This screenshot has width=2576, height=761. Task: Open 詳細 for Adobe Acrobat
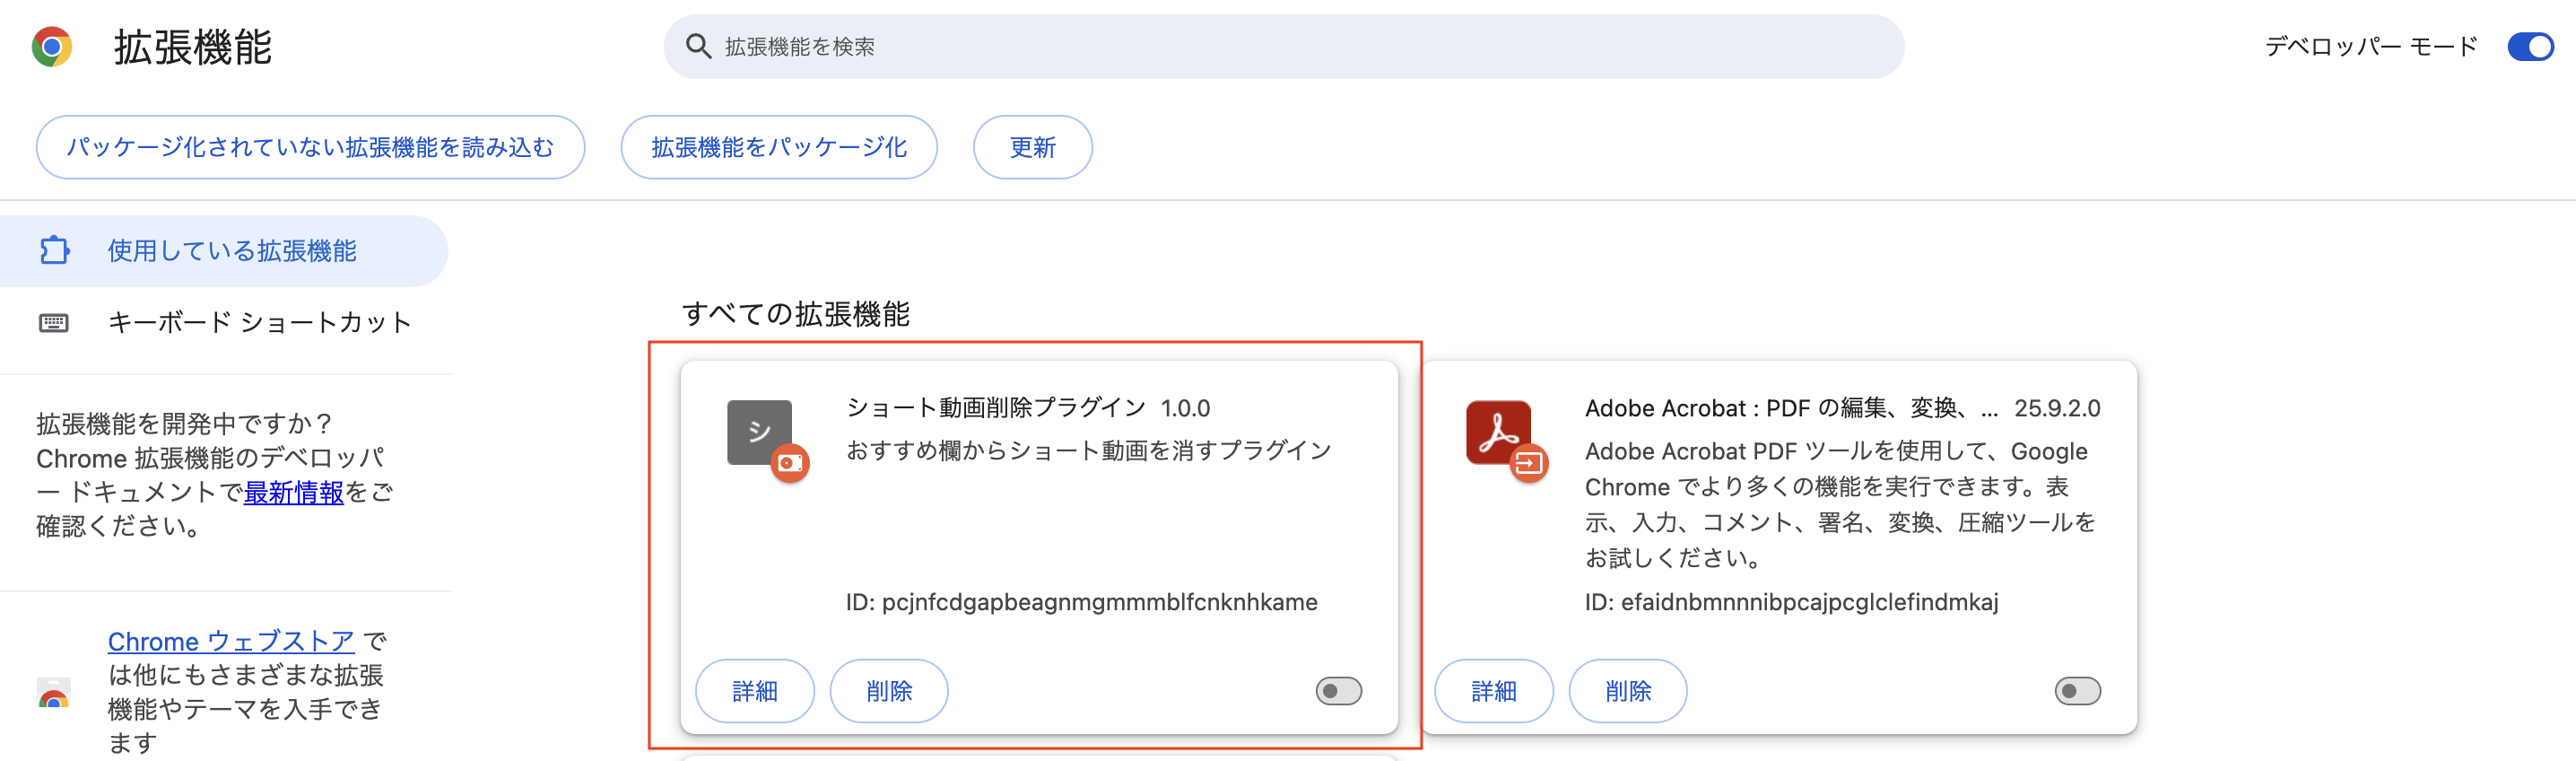[x=1494, y=691]
